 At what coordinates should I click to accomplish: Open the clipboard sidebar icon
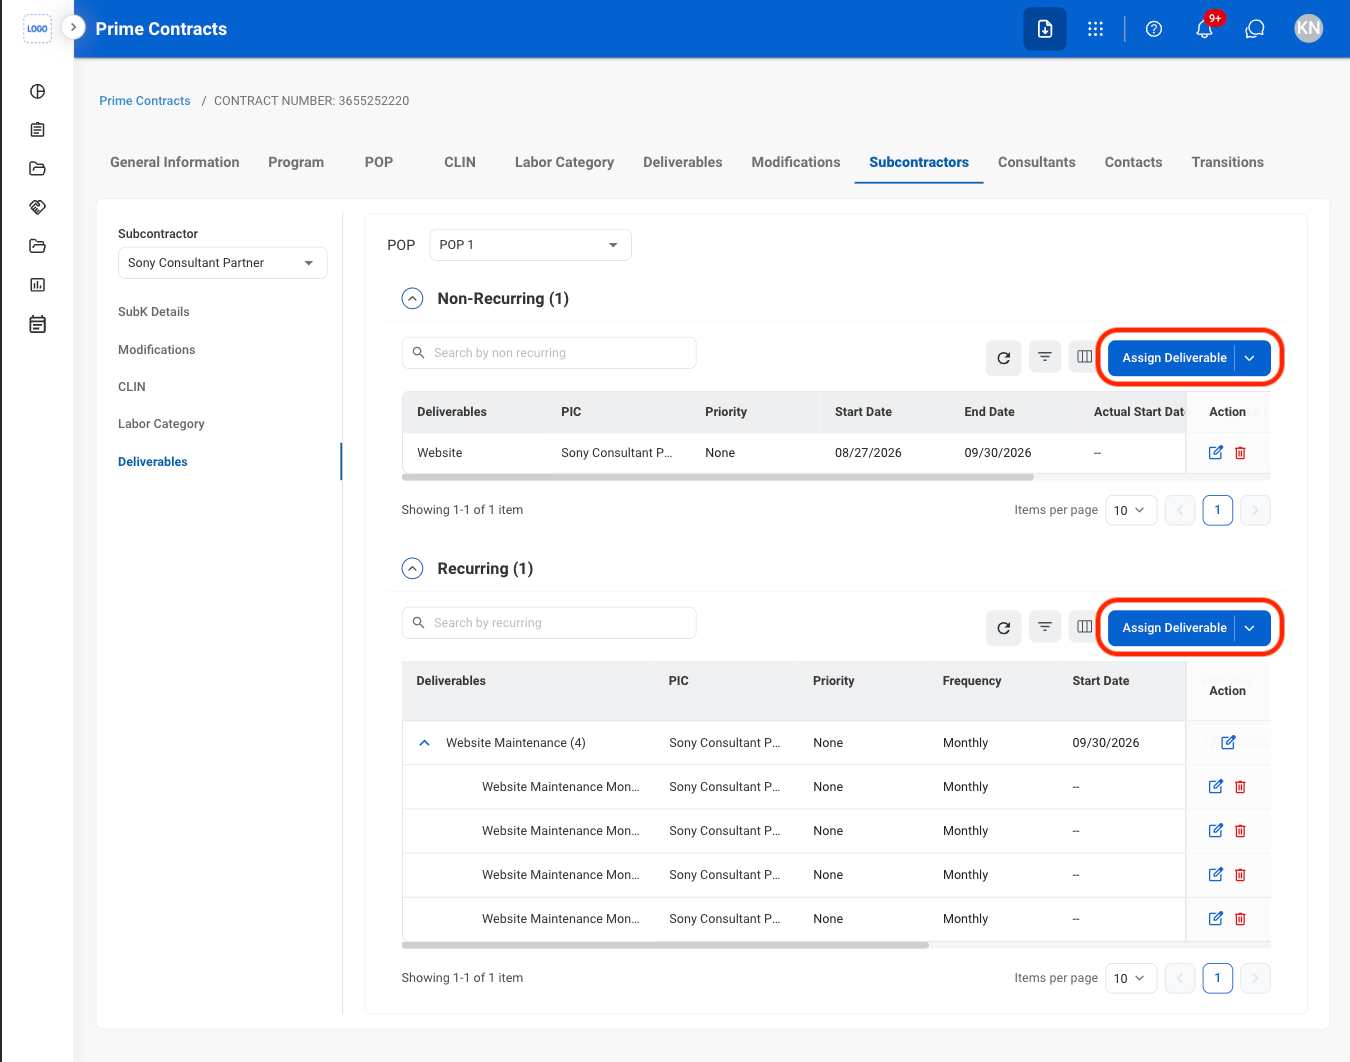[37, 130]
